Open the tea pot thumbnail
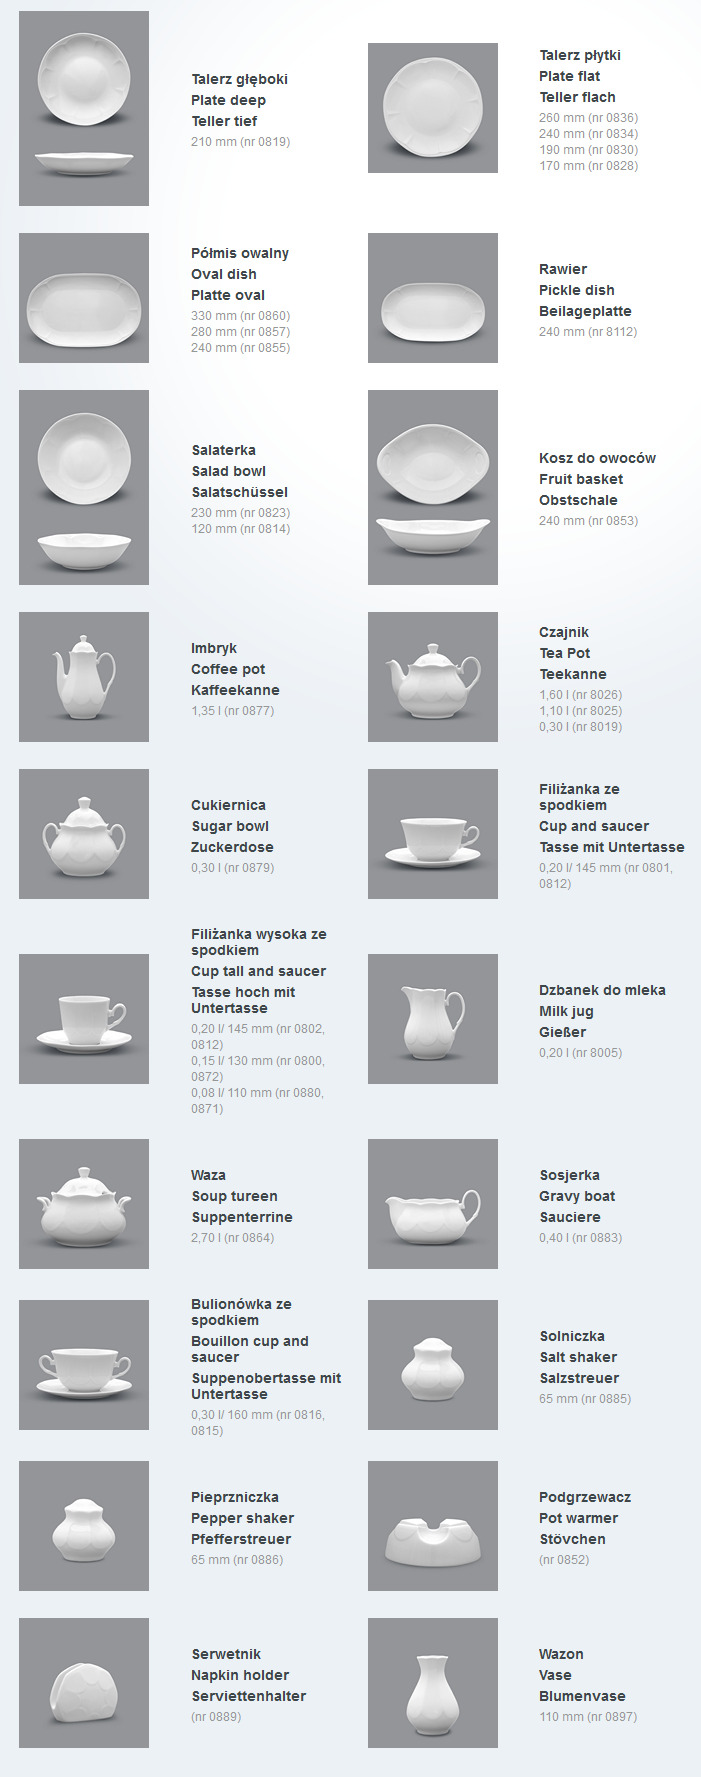Screen dimensions: 701x1777 click(x=433, y=677)
